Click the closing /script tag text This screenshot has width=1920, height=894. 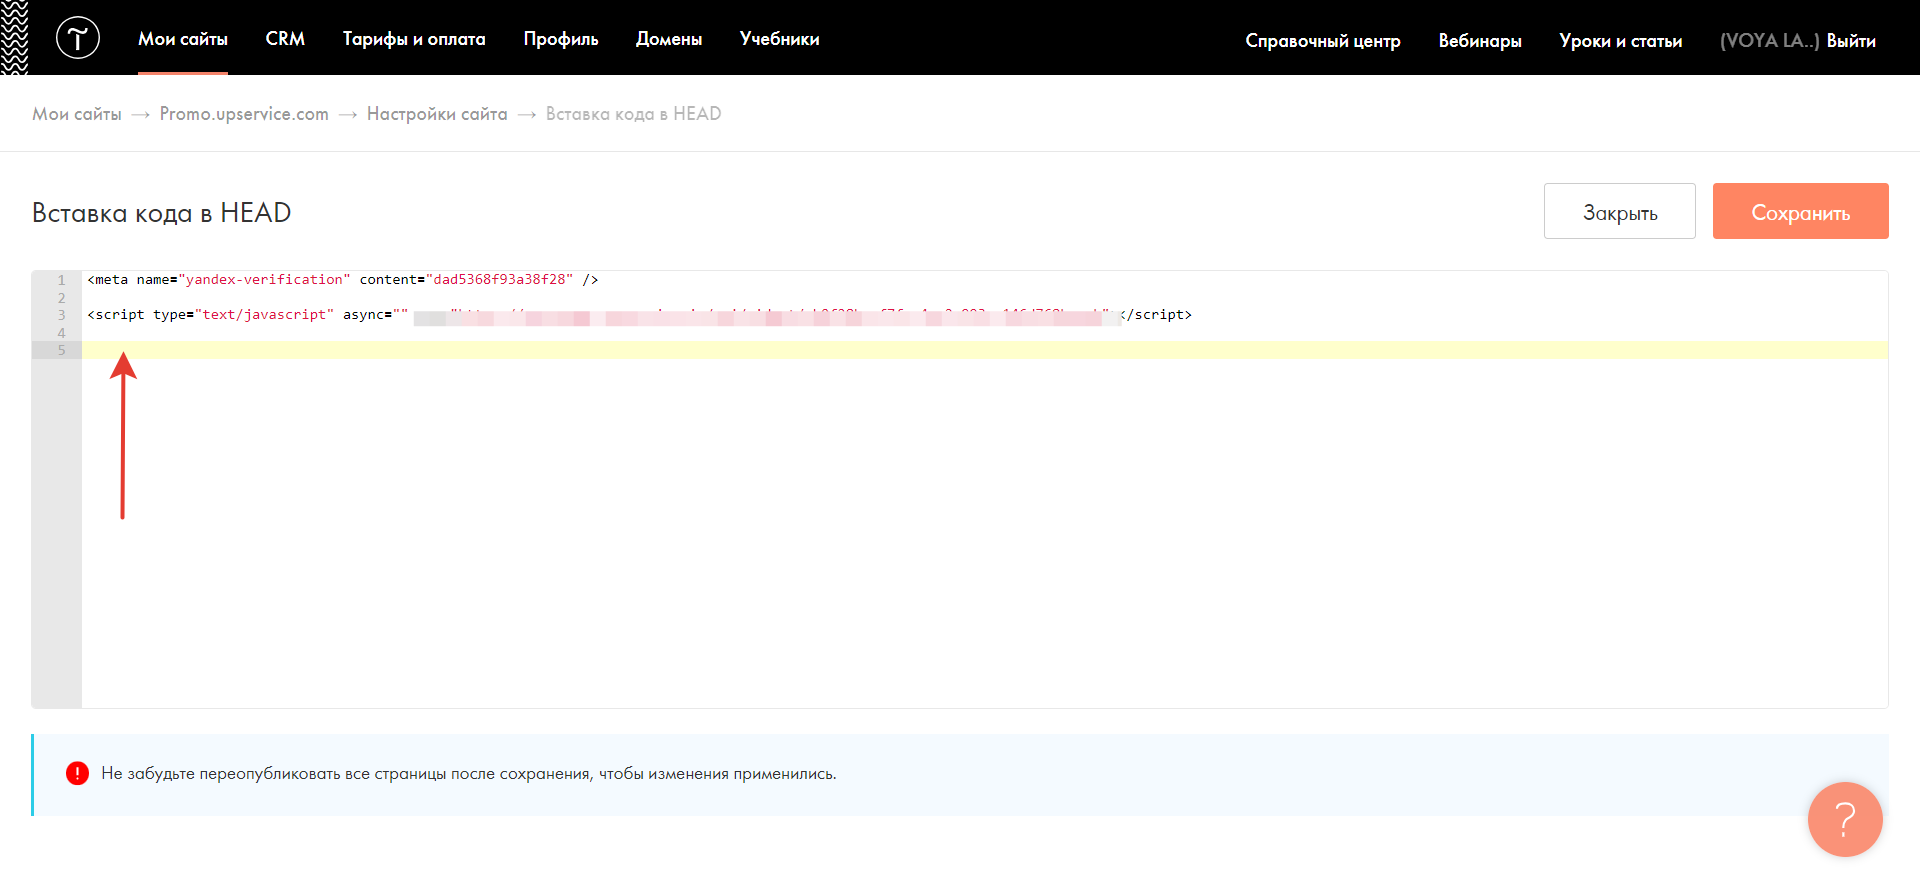[x=1157, y=315]
